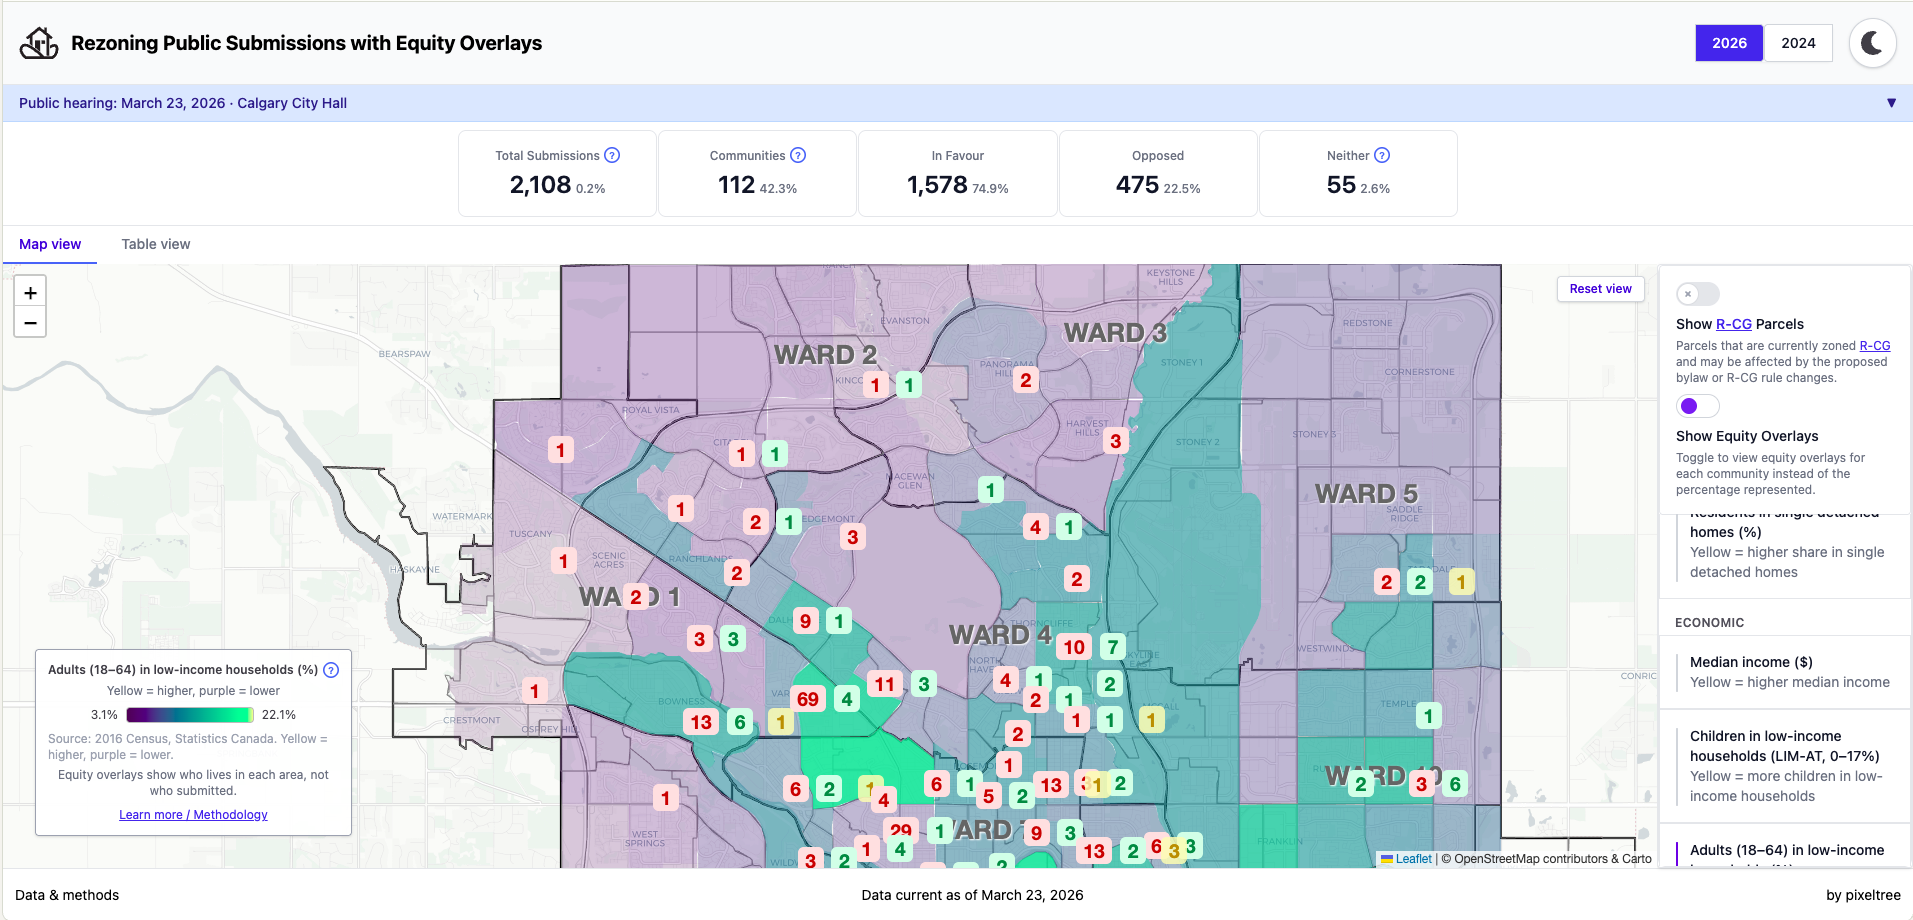
Task: Collapse the public hearing banner chevron
Action: [x=1890, y=102]
